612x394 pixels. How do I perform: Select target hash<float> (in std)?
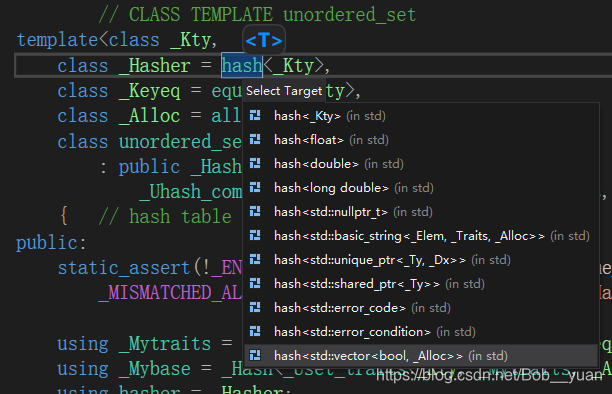(x=421, y=140)
